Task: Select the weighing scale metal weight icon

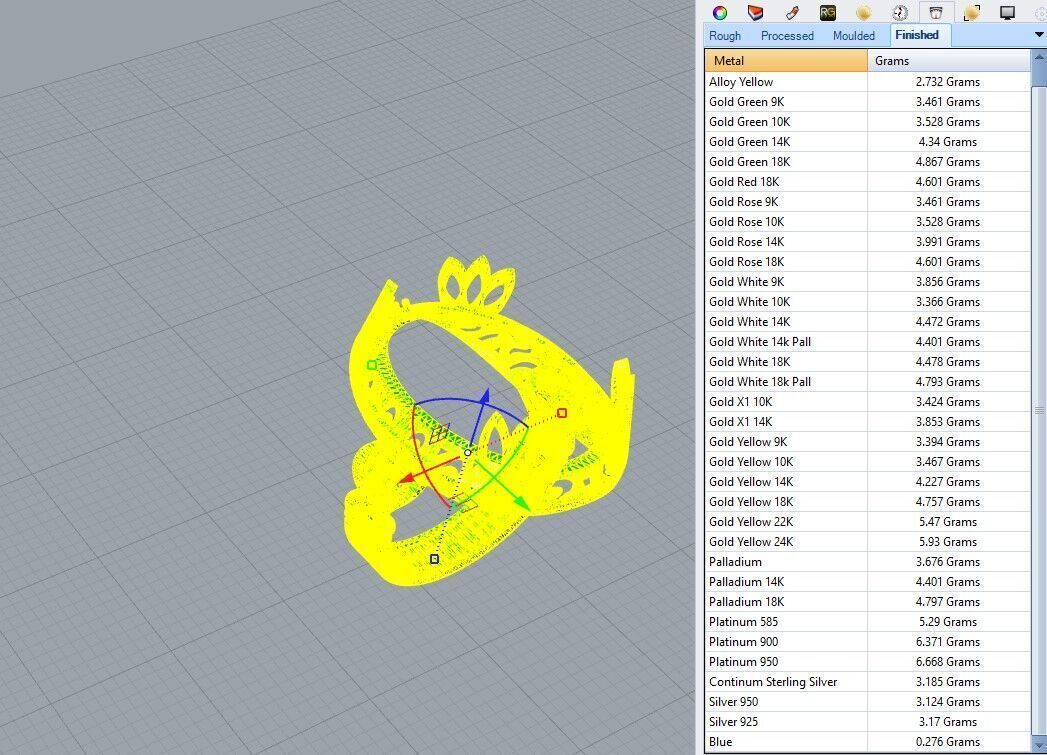Action: (935, 13)
